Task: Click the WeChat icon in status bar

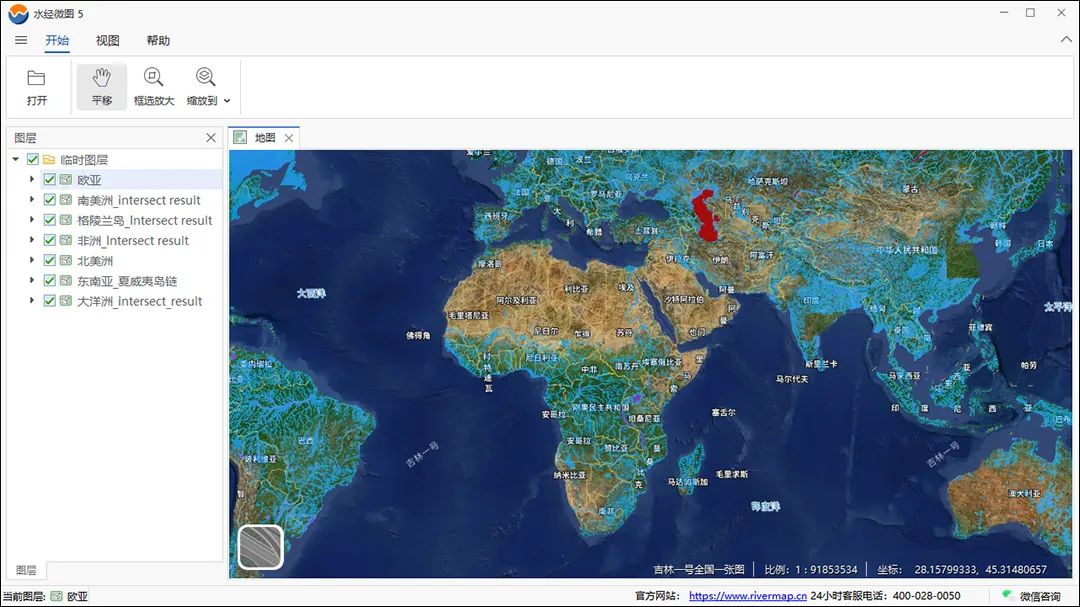Action: pos(1008,595)
